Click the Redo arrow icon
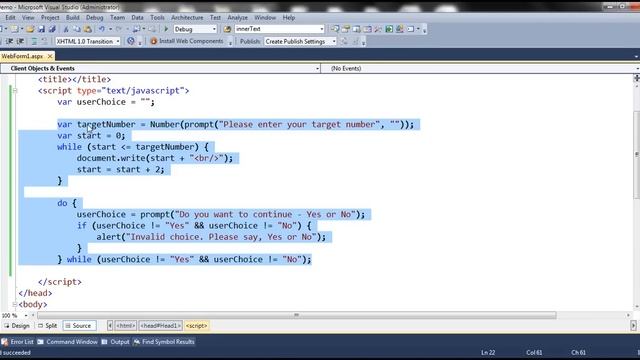 [x=119, y=29]
